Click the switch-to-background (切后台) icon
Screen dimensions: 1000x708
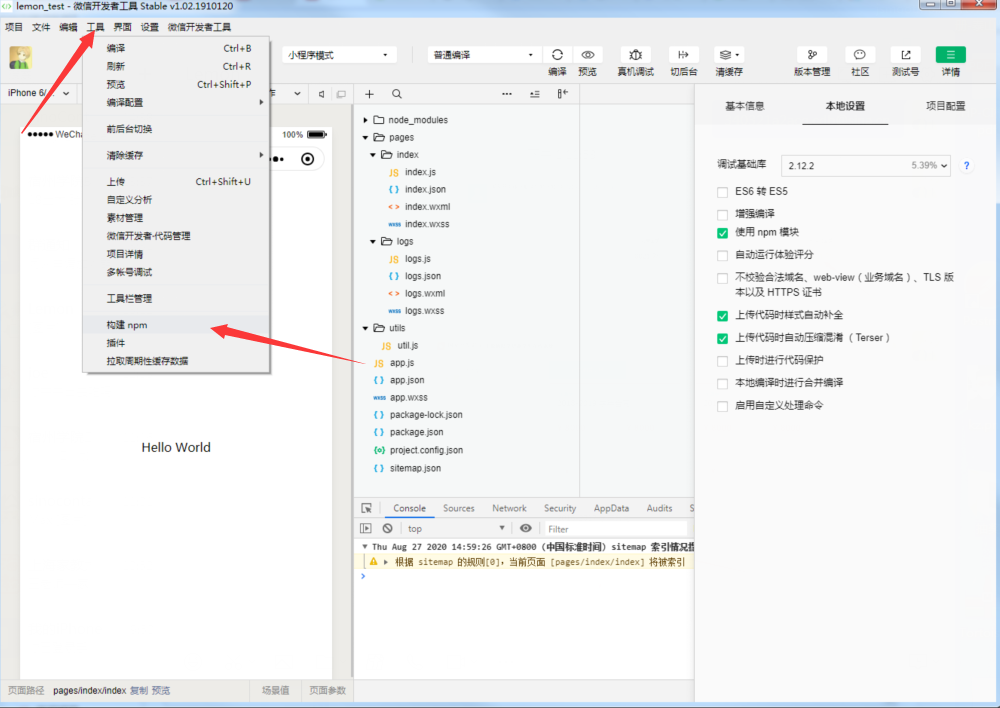[x=683, y=55]
